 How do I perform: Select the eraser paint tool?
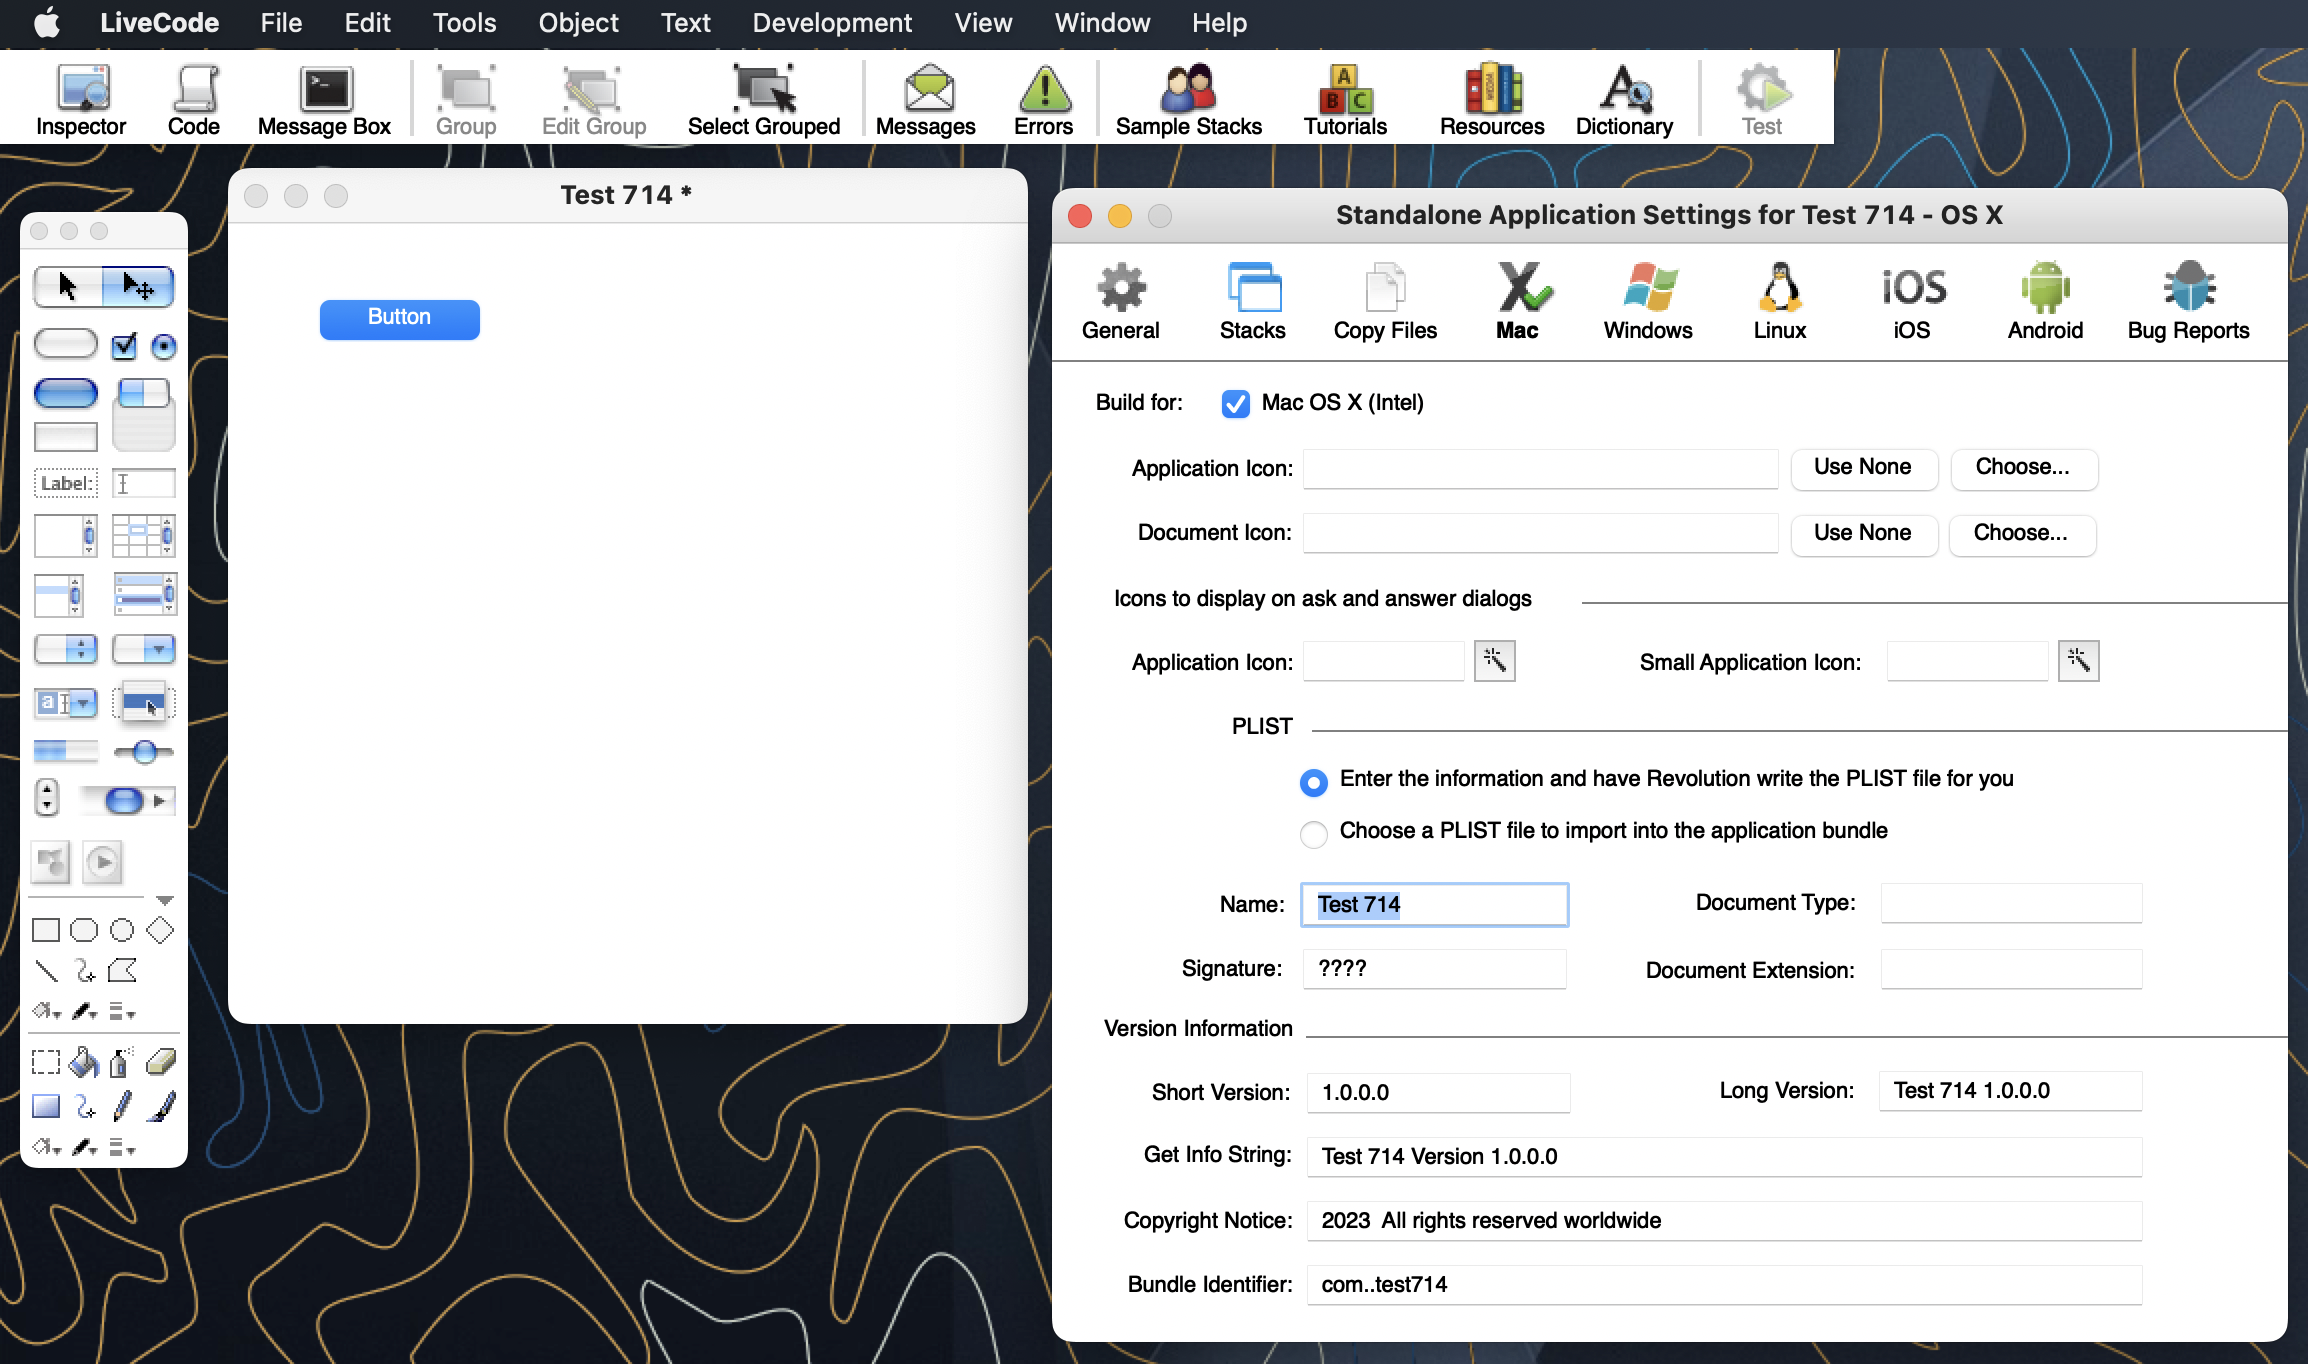[x=160, y=1062]
